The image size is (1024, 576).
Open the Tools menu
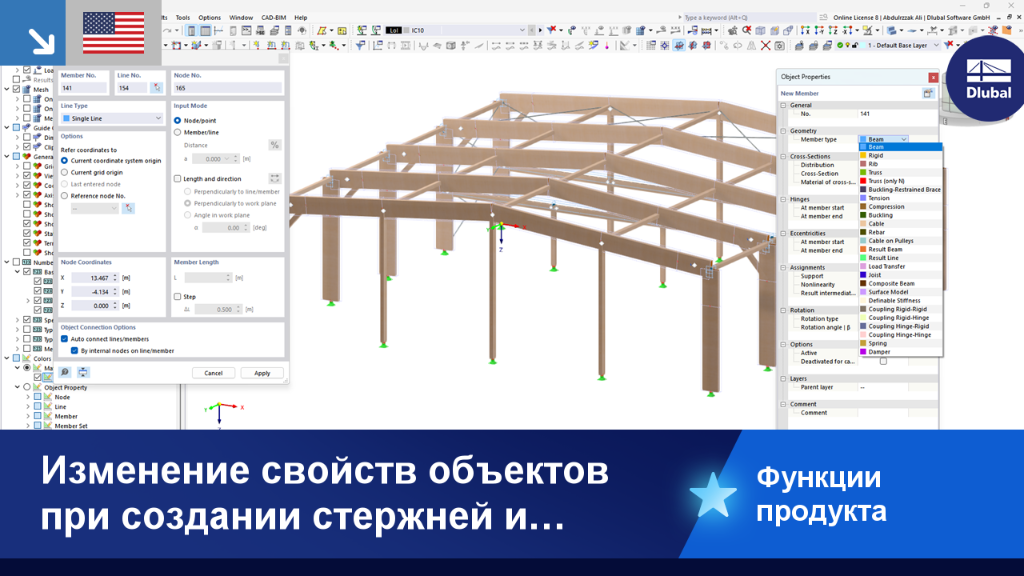click(x=183, y=18)
